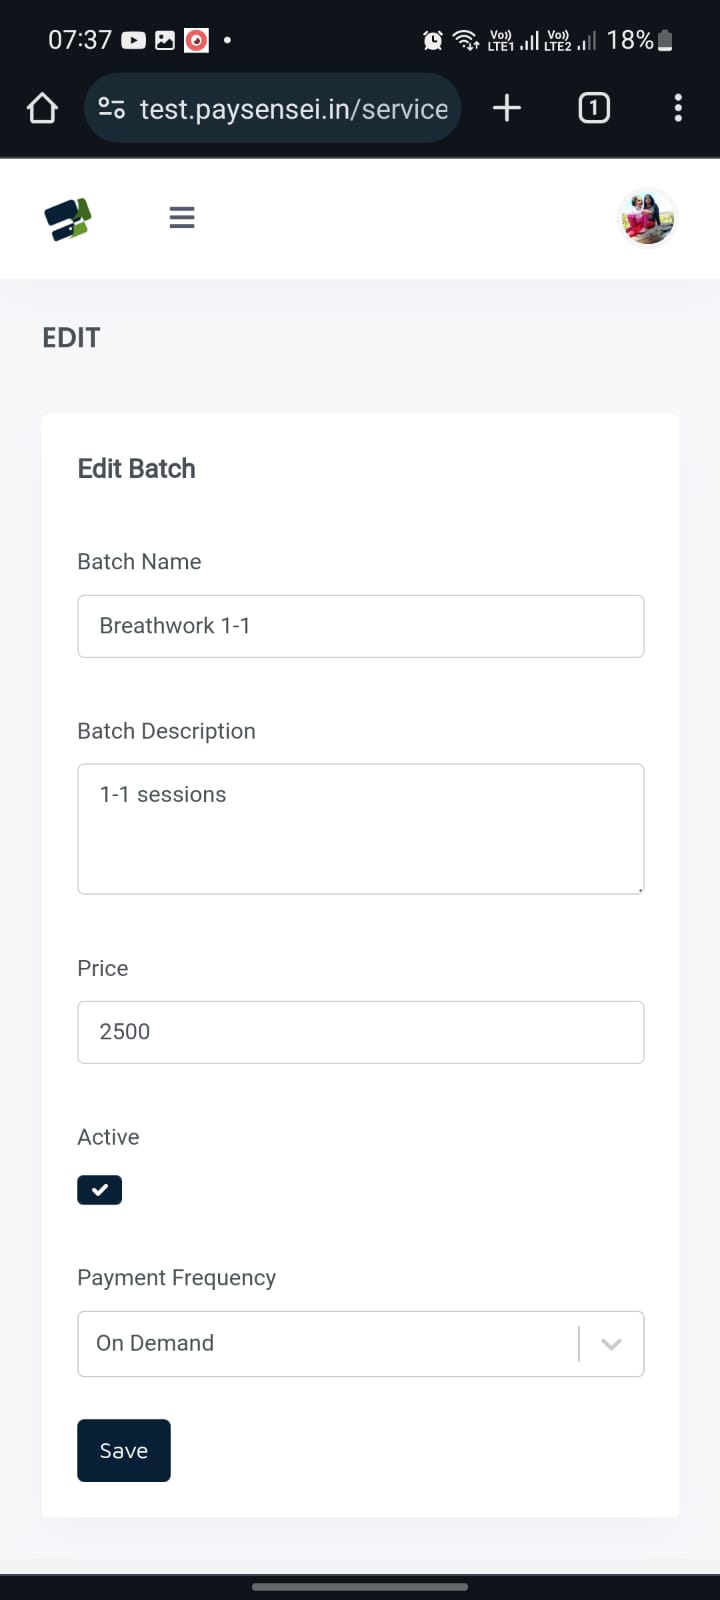Open a new tab with plus icon
This screenshot has width=720, height=1600.
coord(507,108)
